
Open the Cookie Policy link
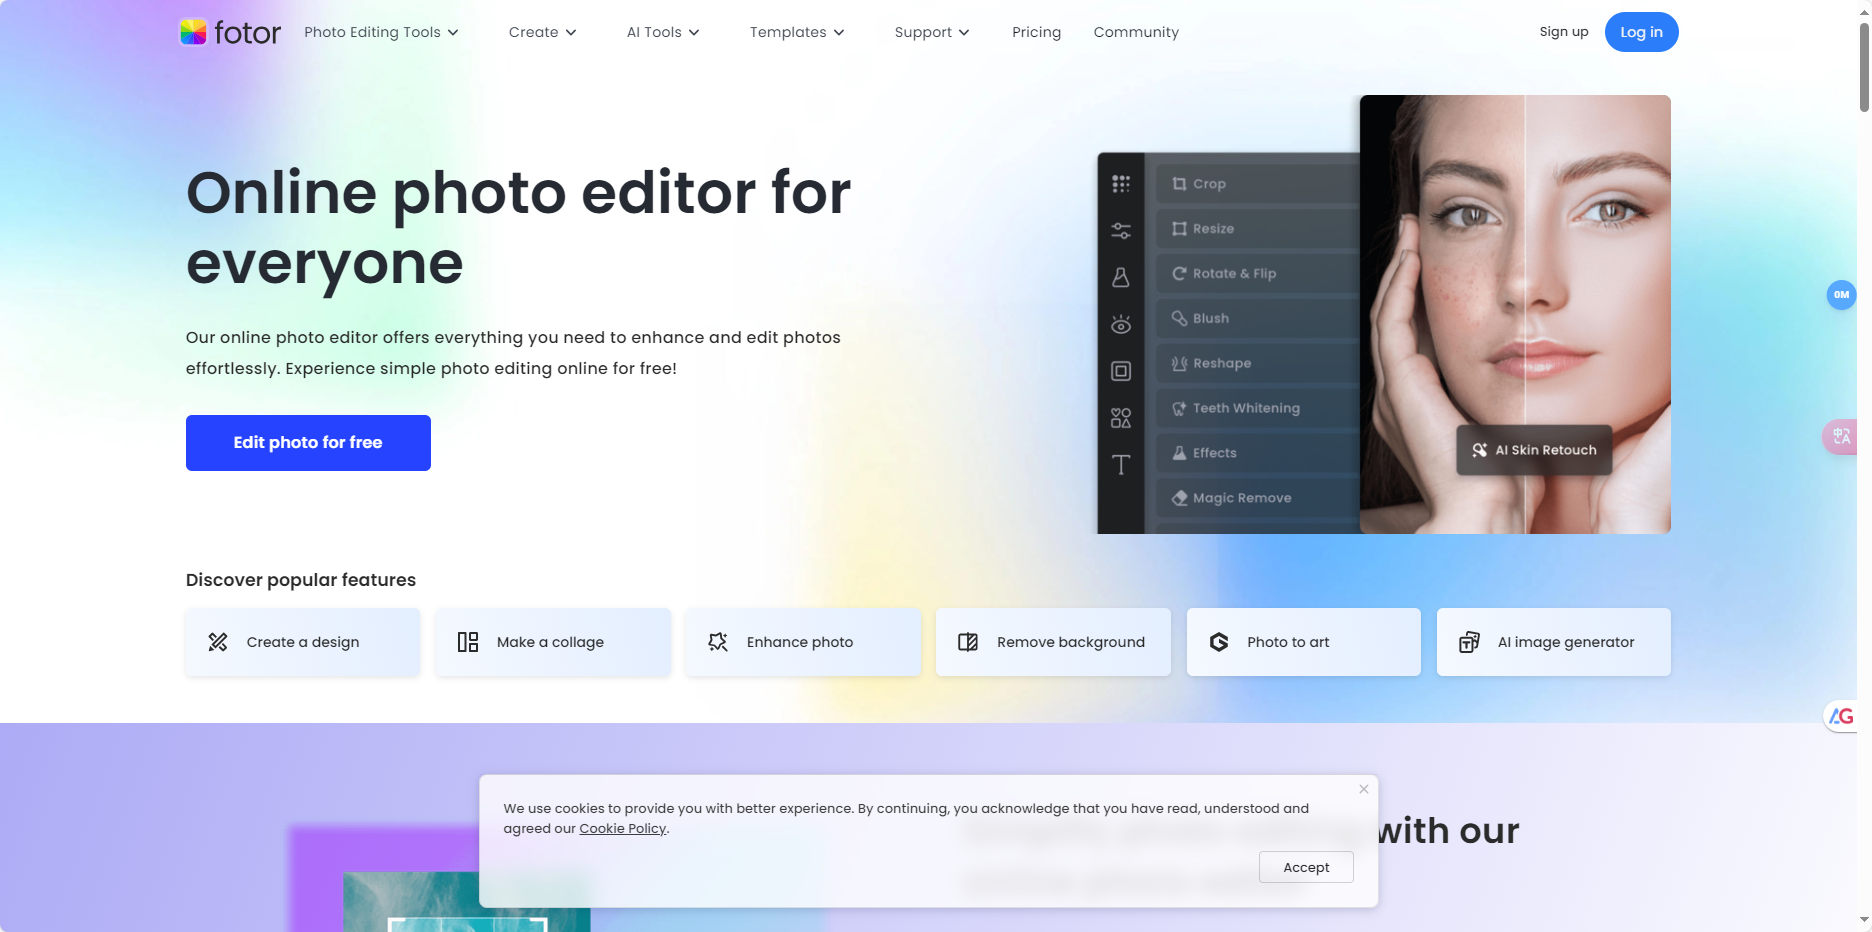(622, 828)
